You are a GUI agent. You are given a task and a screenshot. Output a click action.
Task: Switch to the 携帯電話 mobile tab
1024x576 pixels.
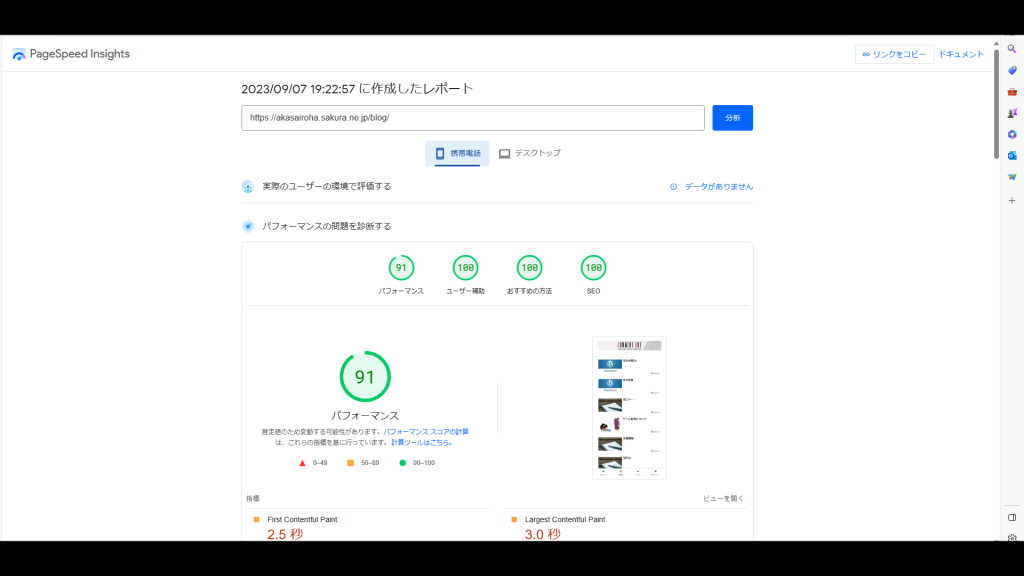point(457,153)
